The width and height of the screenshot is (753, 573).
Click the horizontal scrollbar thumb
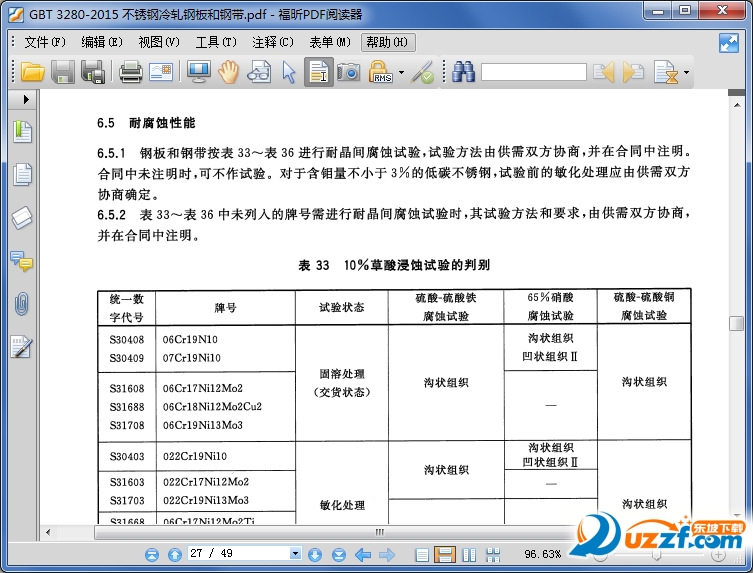[379, 532]
